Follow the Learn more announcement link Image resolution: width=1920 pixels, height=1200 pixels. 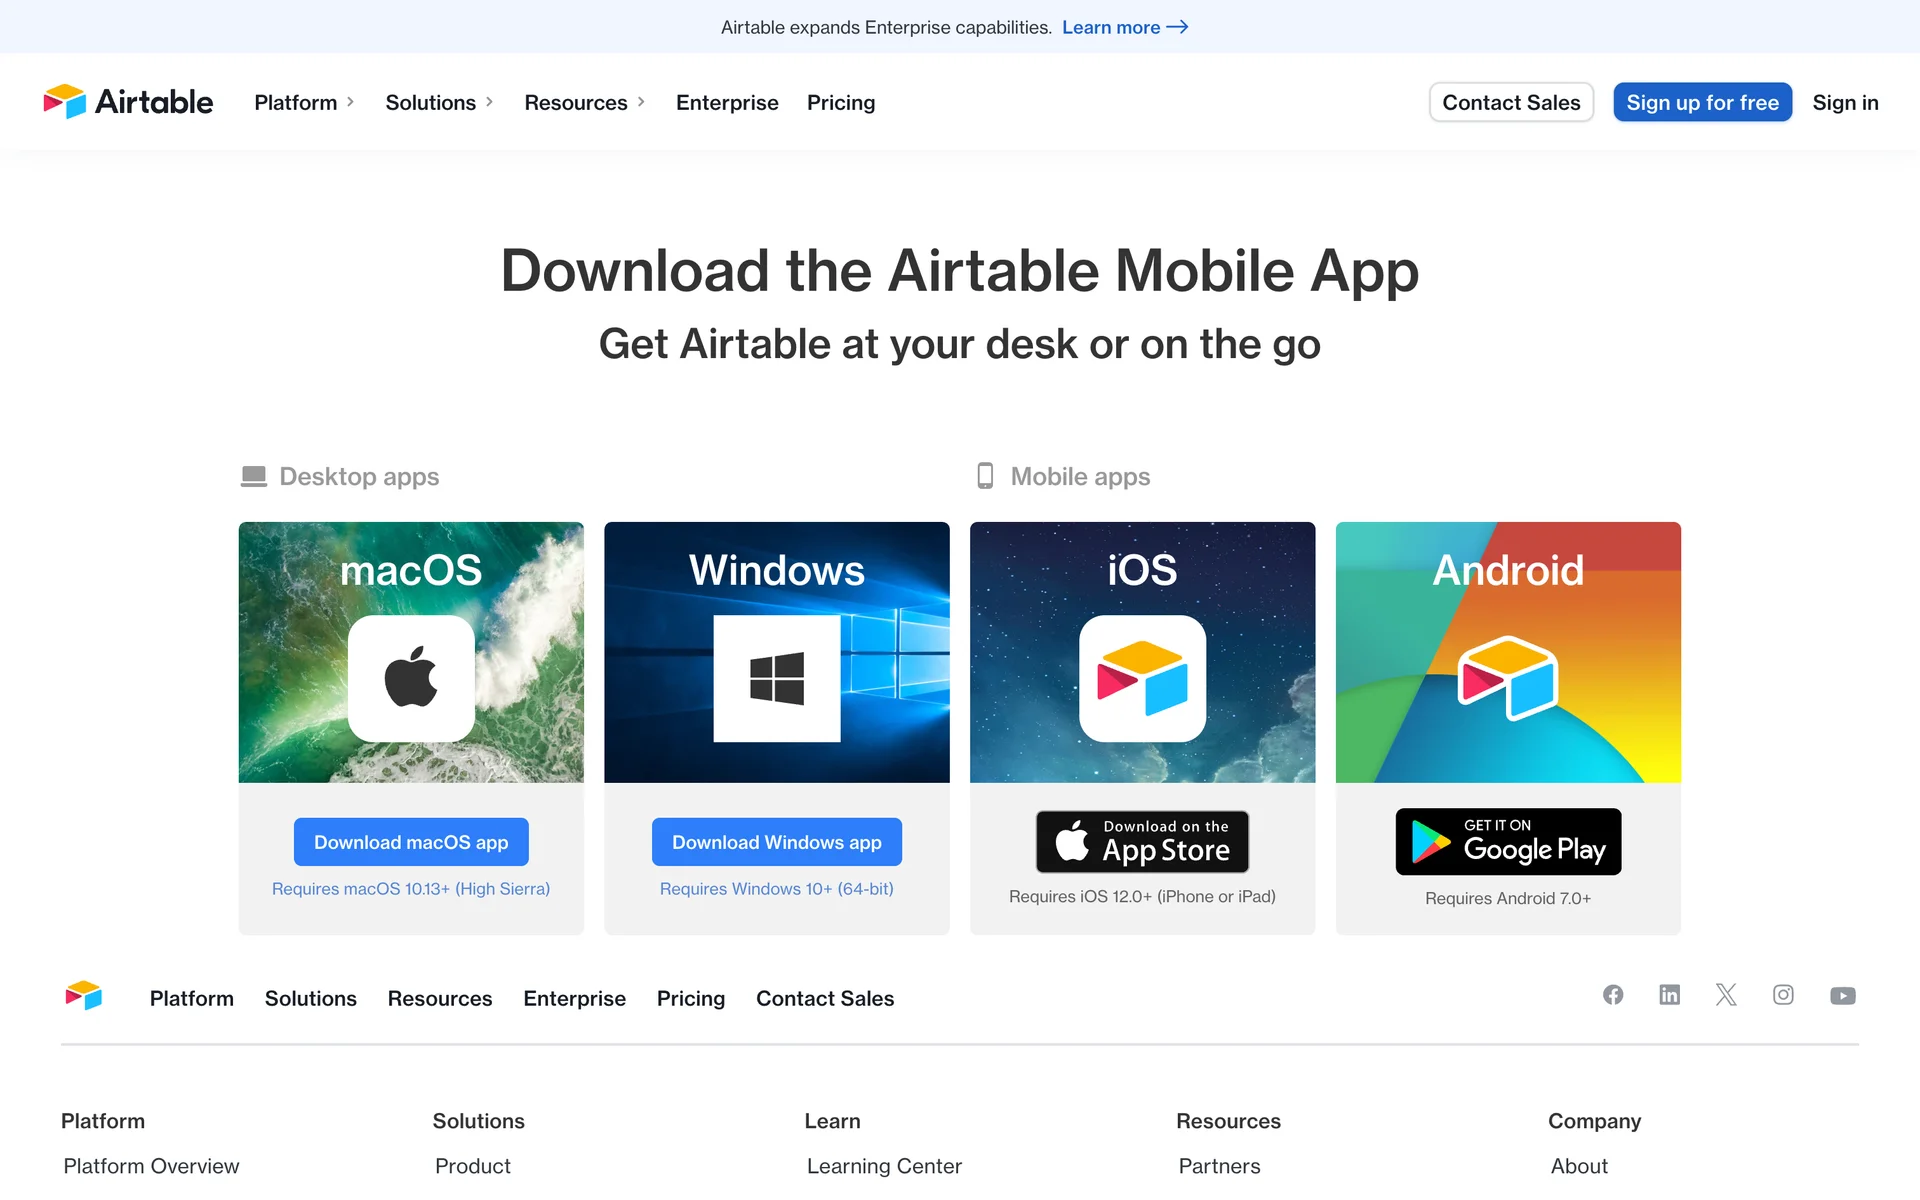1125,27
